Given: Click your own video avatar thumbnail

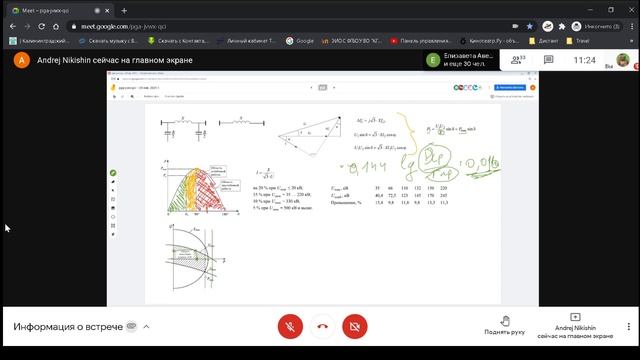Looking at the screenshot, I should coord(622,60).
